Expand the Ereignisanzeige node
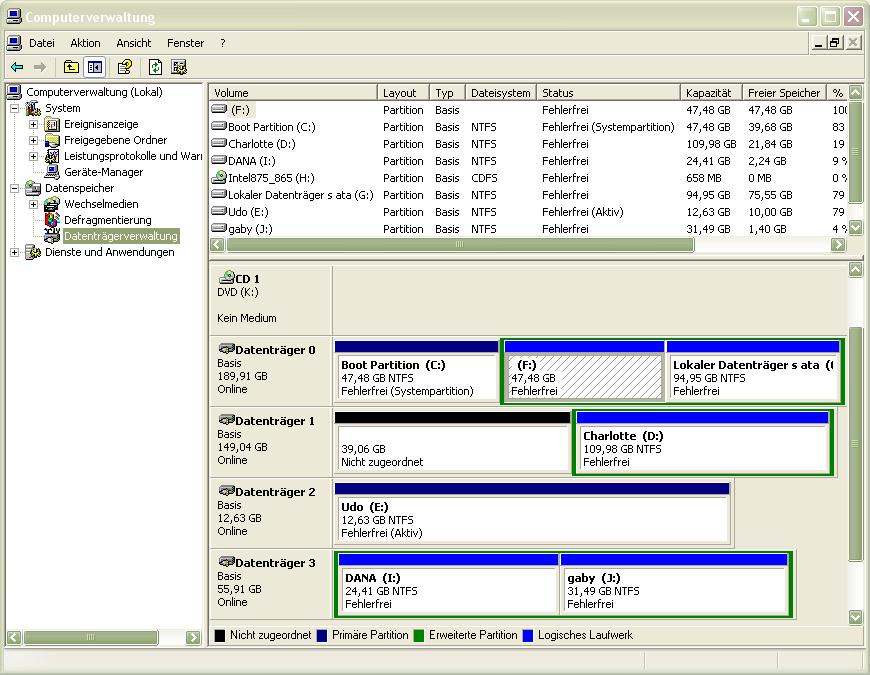The height and width of the screenshot is (675, 870). tap(33, 124)
